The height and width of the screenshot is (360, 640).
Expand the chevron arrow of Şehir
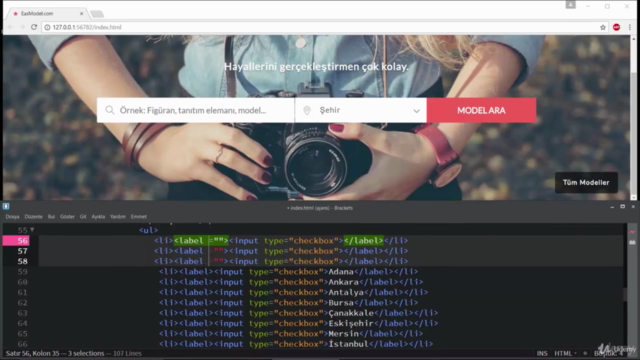416,111
